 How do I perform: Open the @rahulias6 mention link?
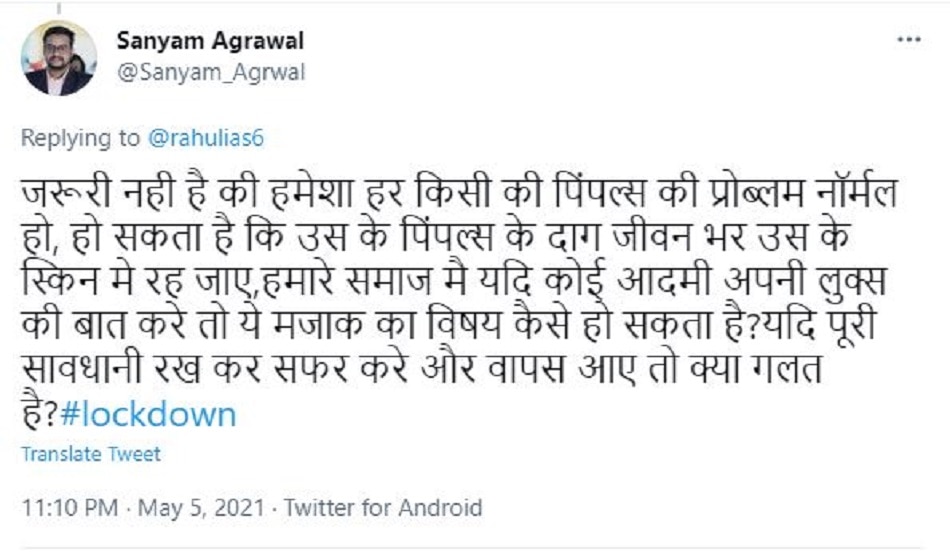(206, 138)
